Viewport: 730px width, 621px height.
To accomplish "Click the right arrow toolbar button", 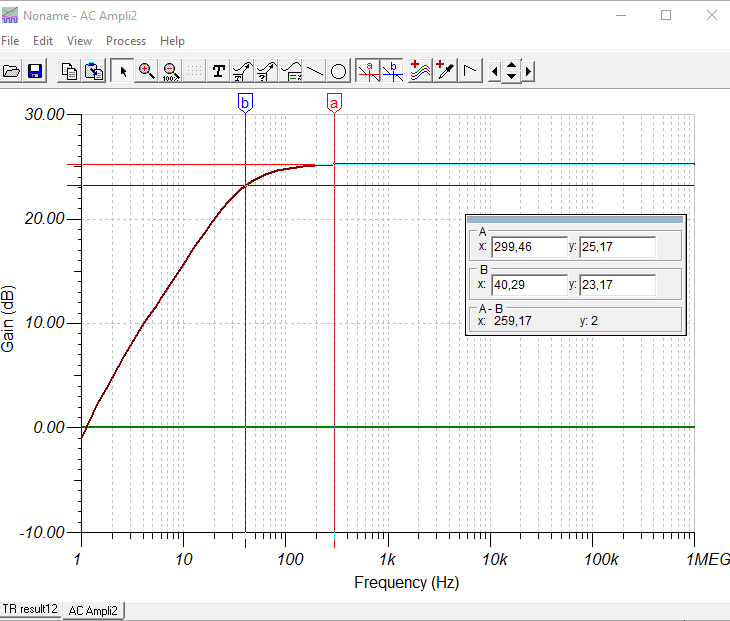I will 528,71.
